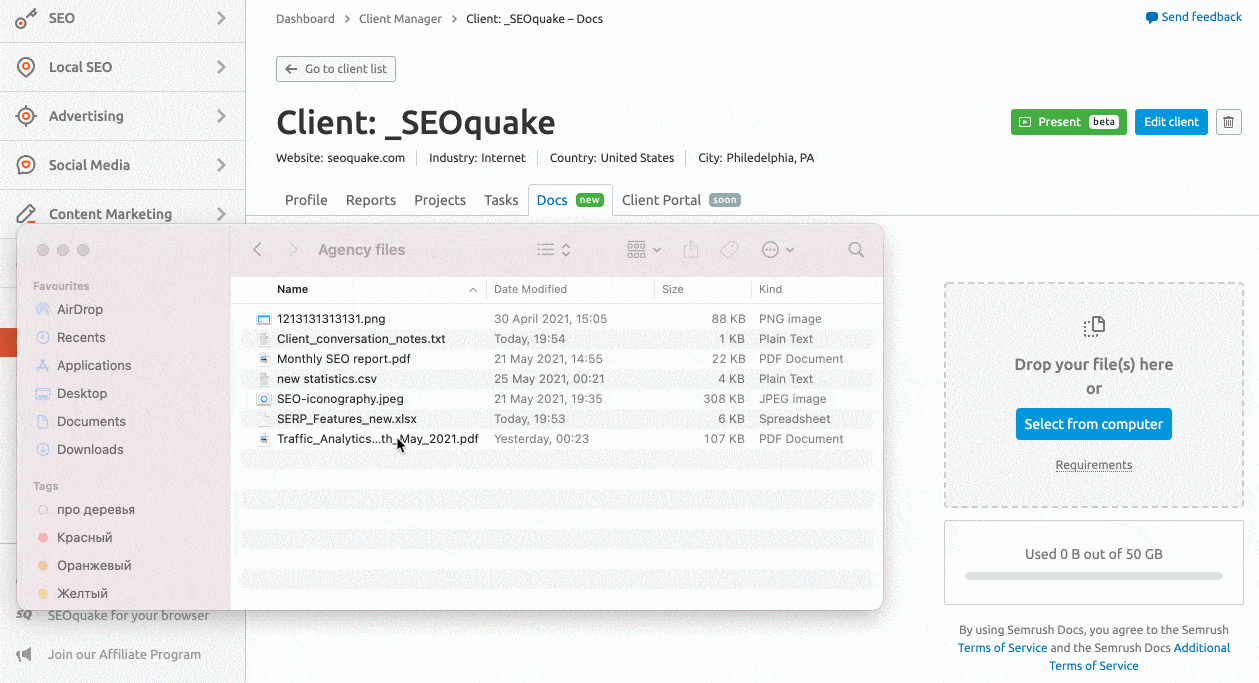Open Finder group-by grid dropdown

pyautogui.click(x=644, y=250)
